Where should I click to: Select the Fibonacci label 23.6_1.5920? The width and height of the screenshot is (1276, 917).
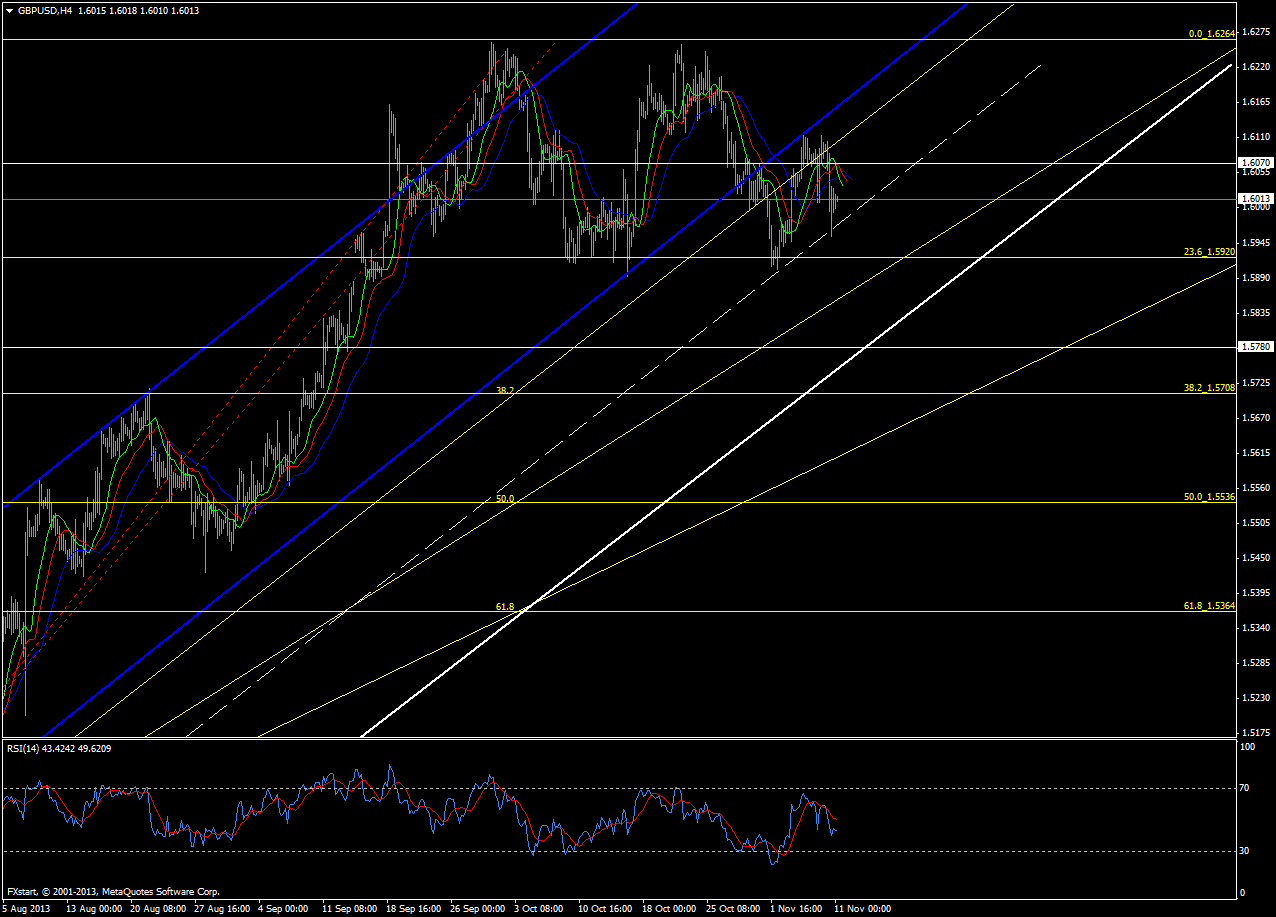[1209, 252]
